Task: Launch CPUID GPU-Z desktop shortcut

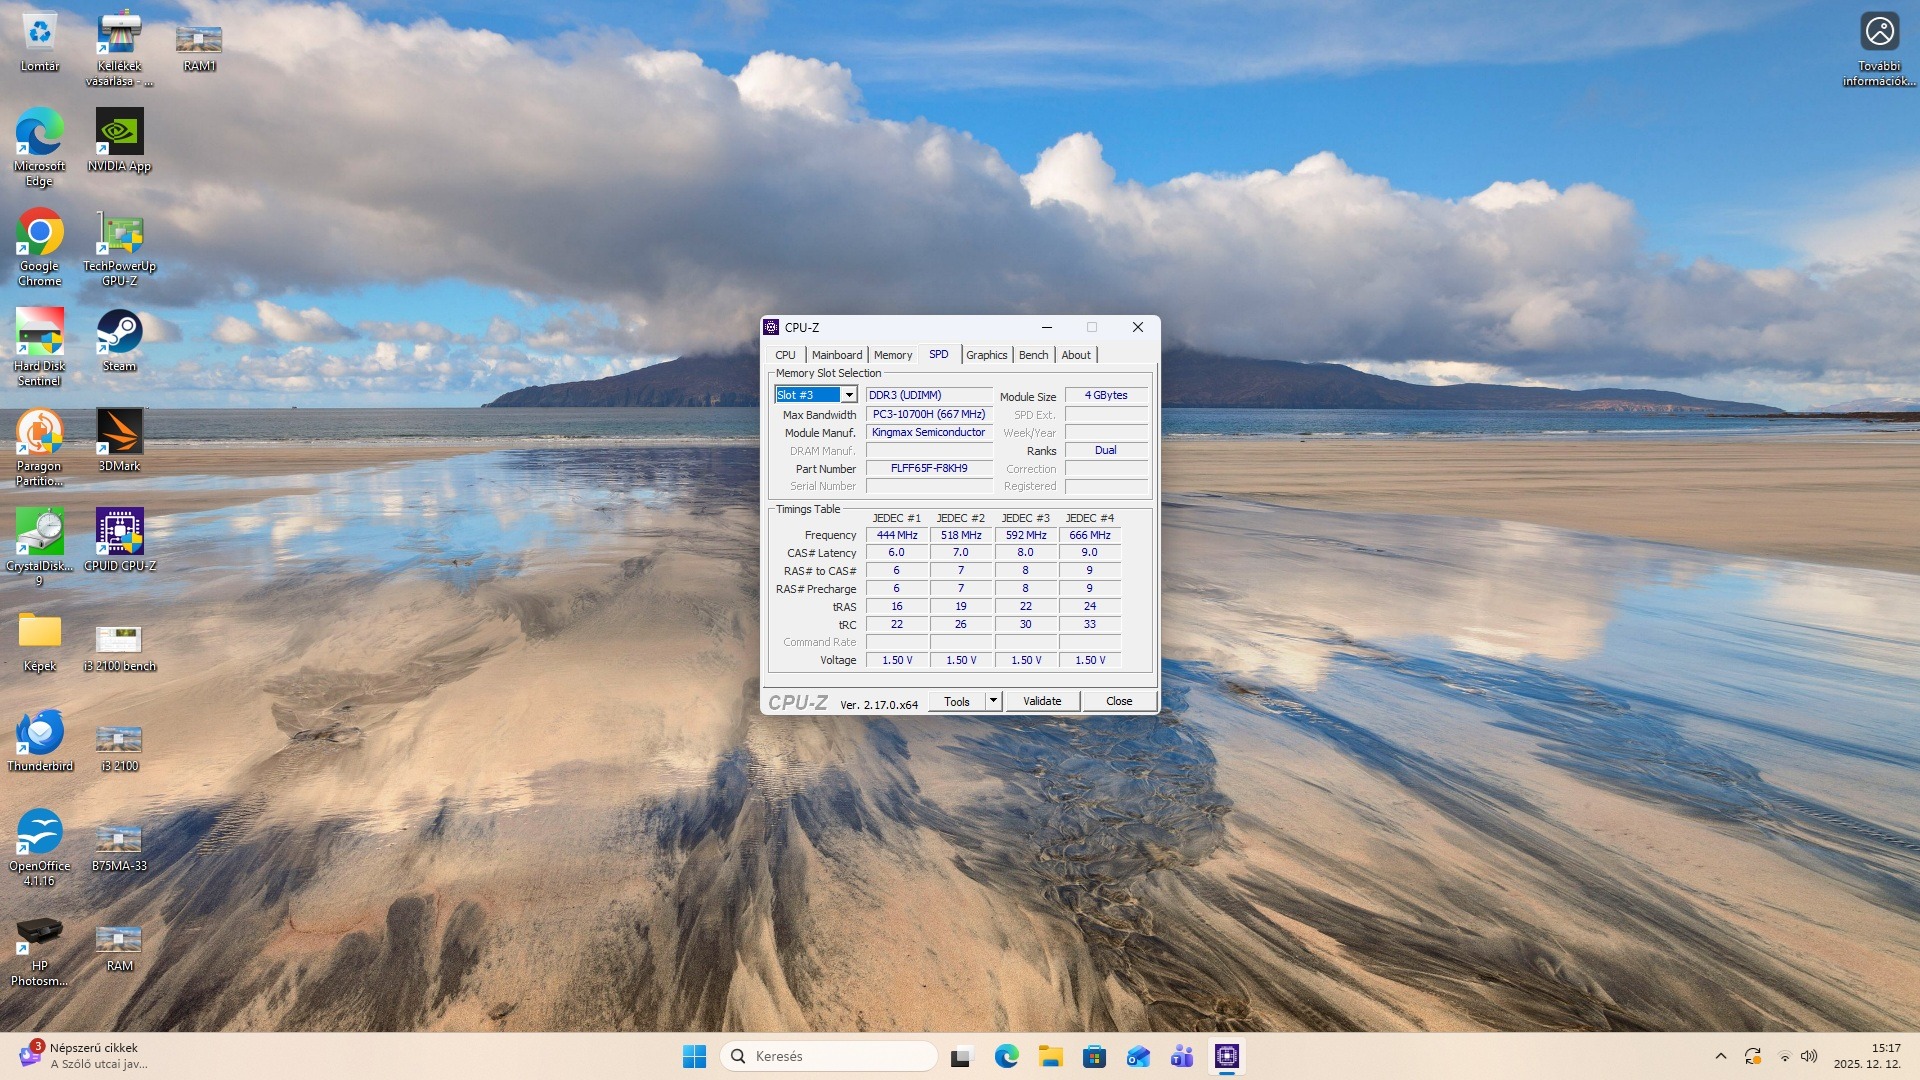Action: (x=119, y=532)
